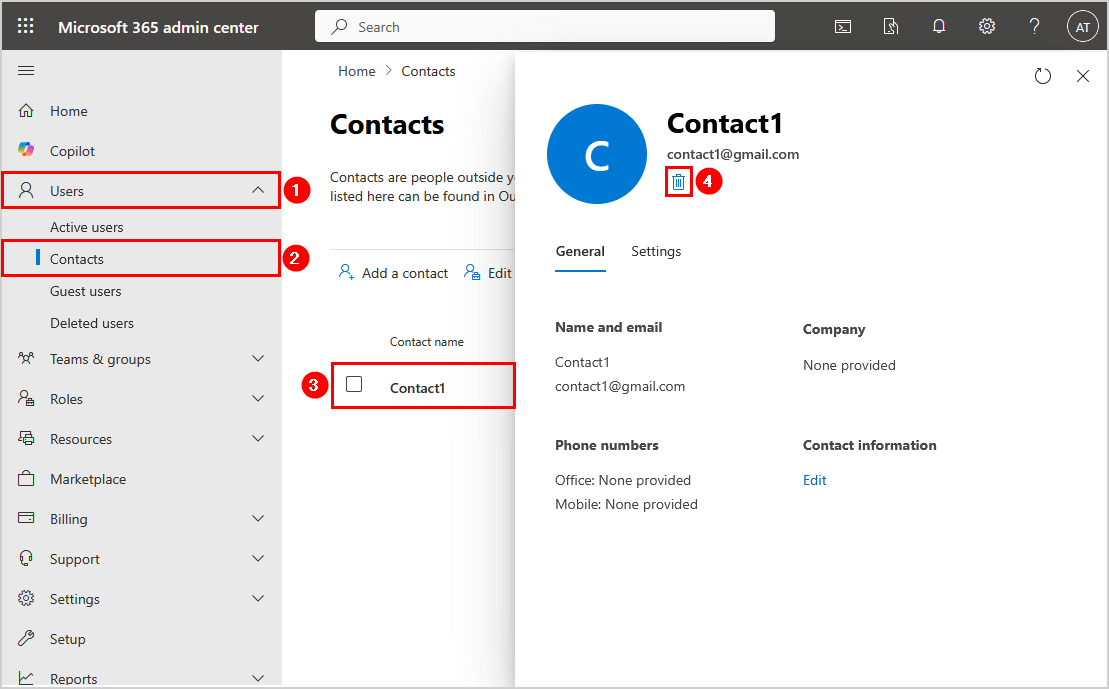Click the AT account avatar

tap(1083, 27)
